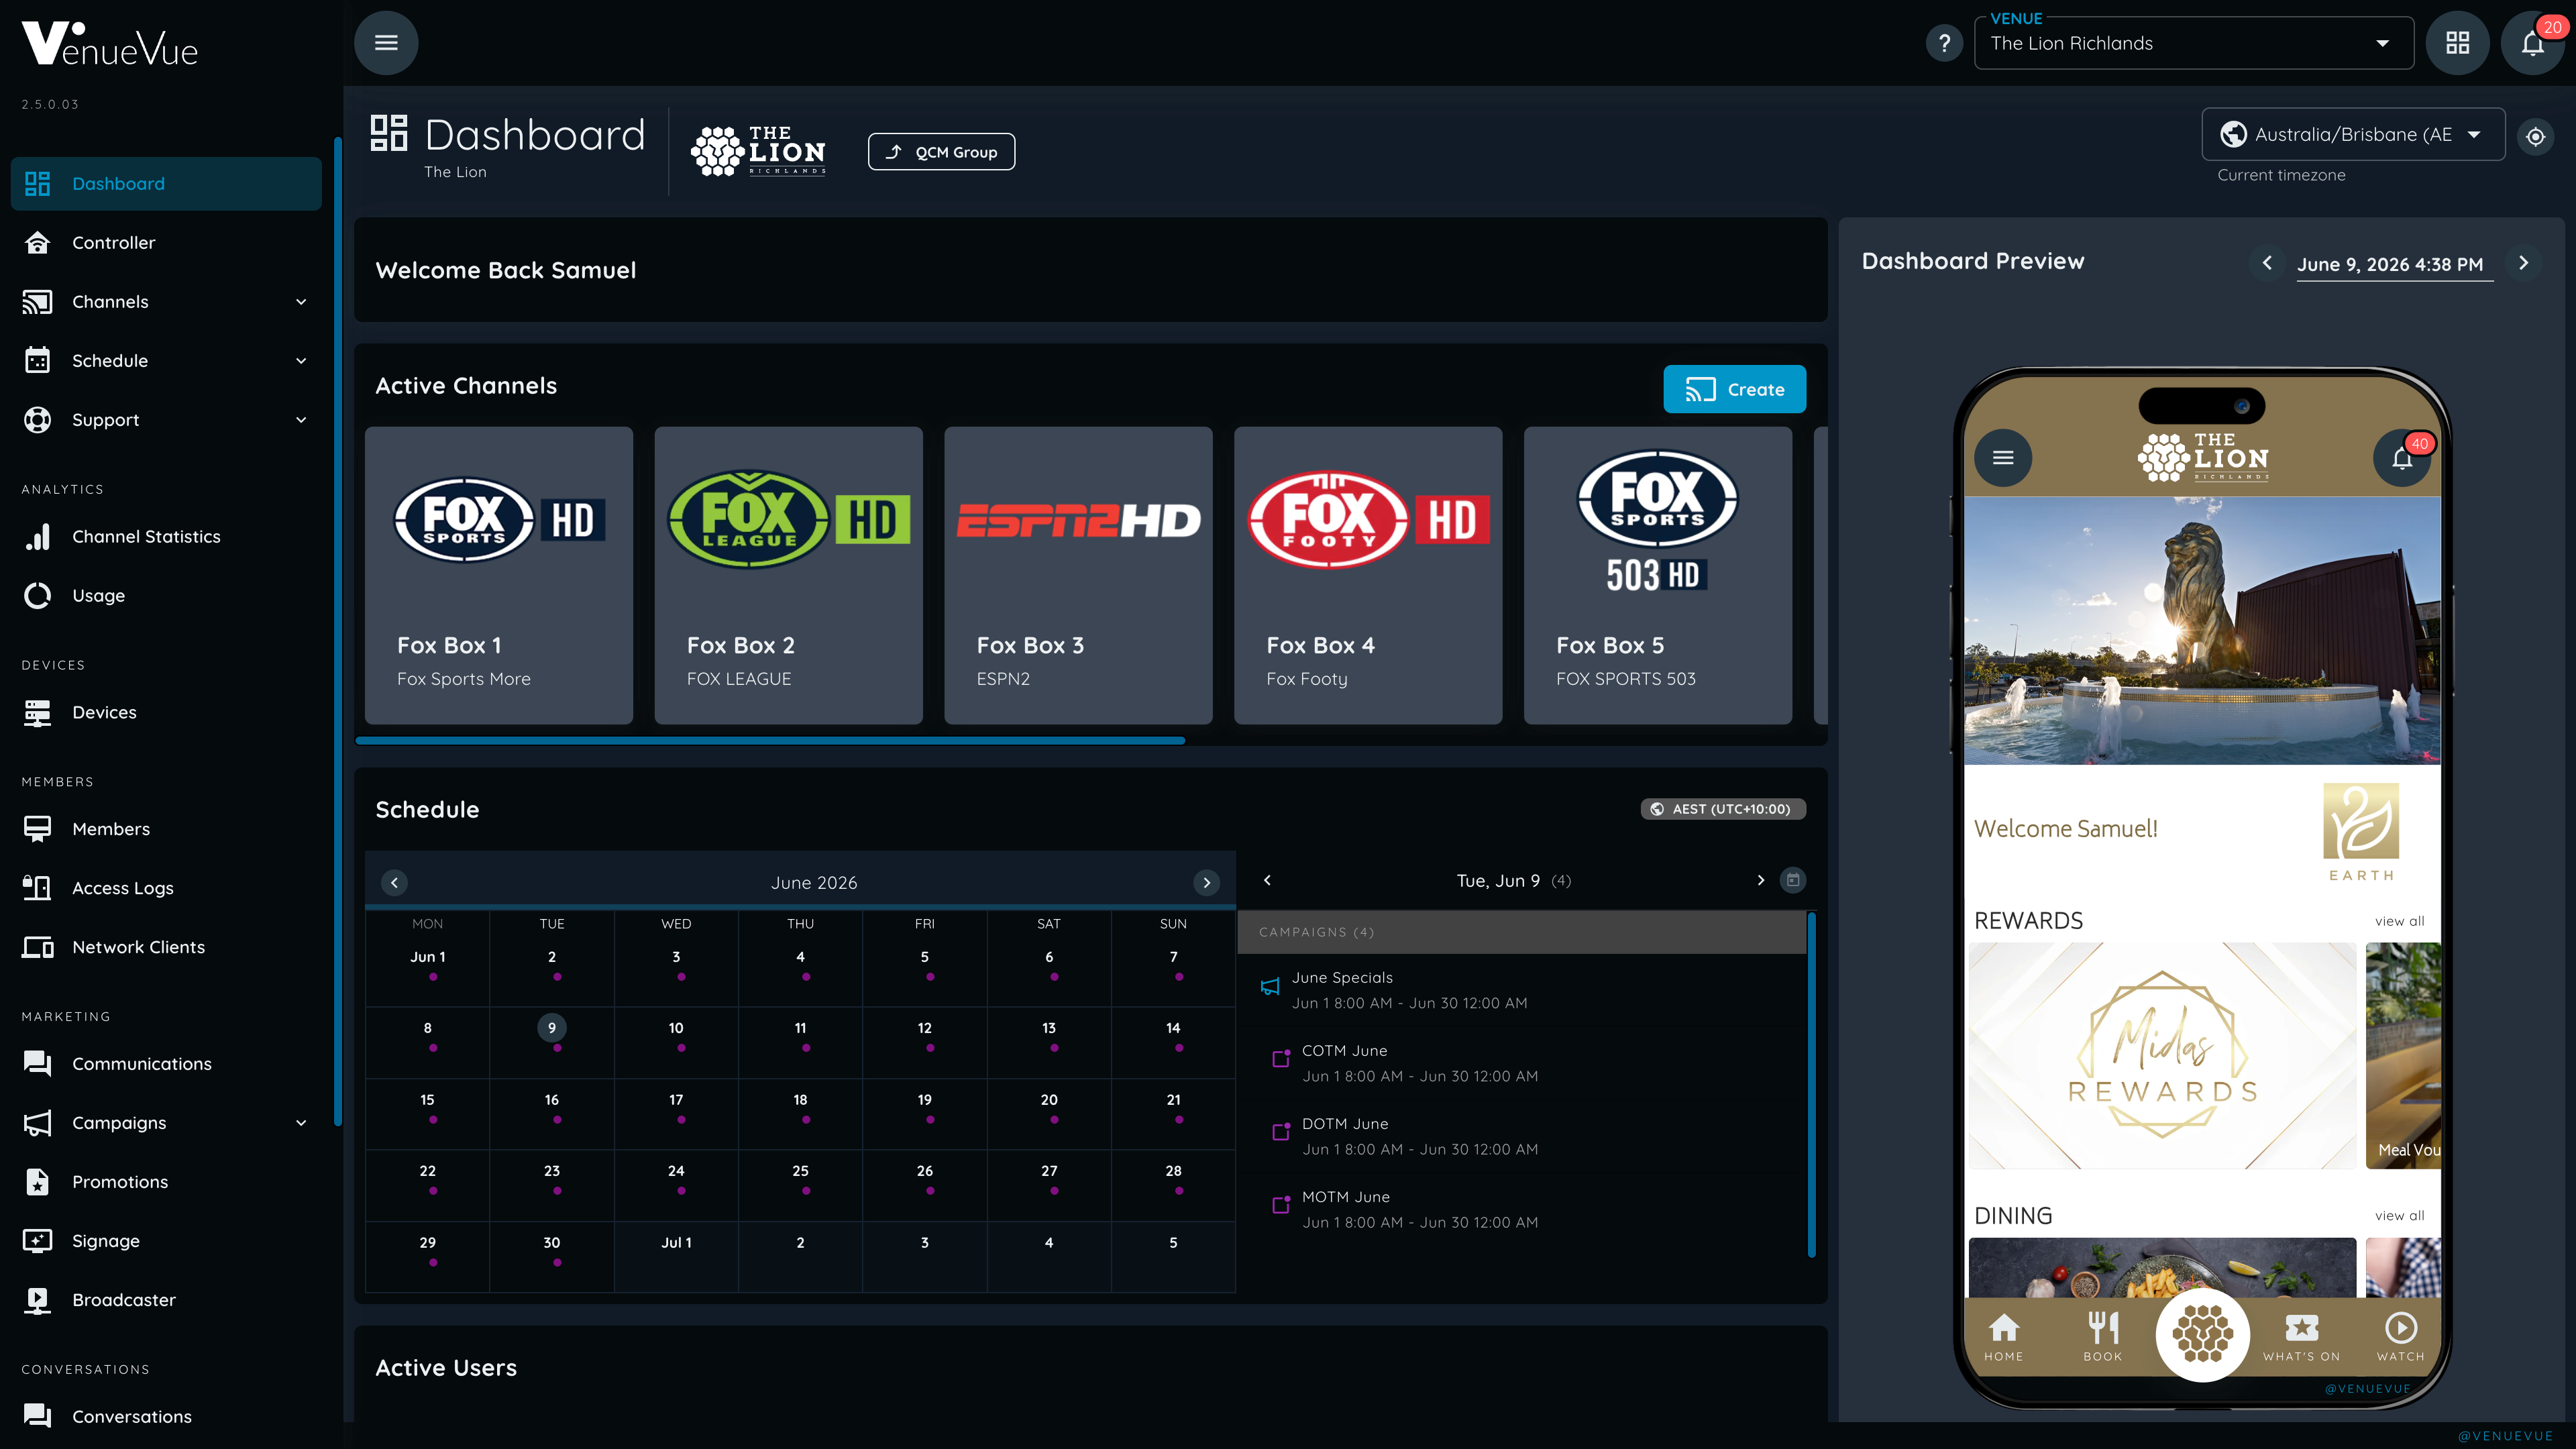Tap the phone preview bell with 40 badge
The width and height of the screenshot is (2576, 1449).
coord(2402,458)
